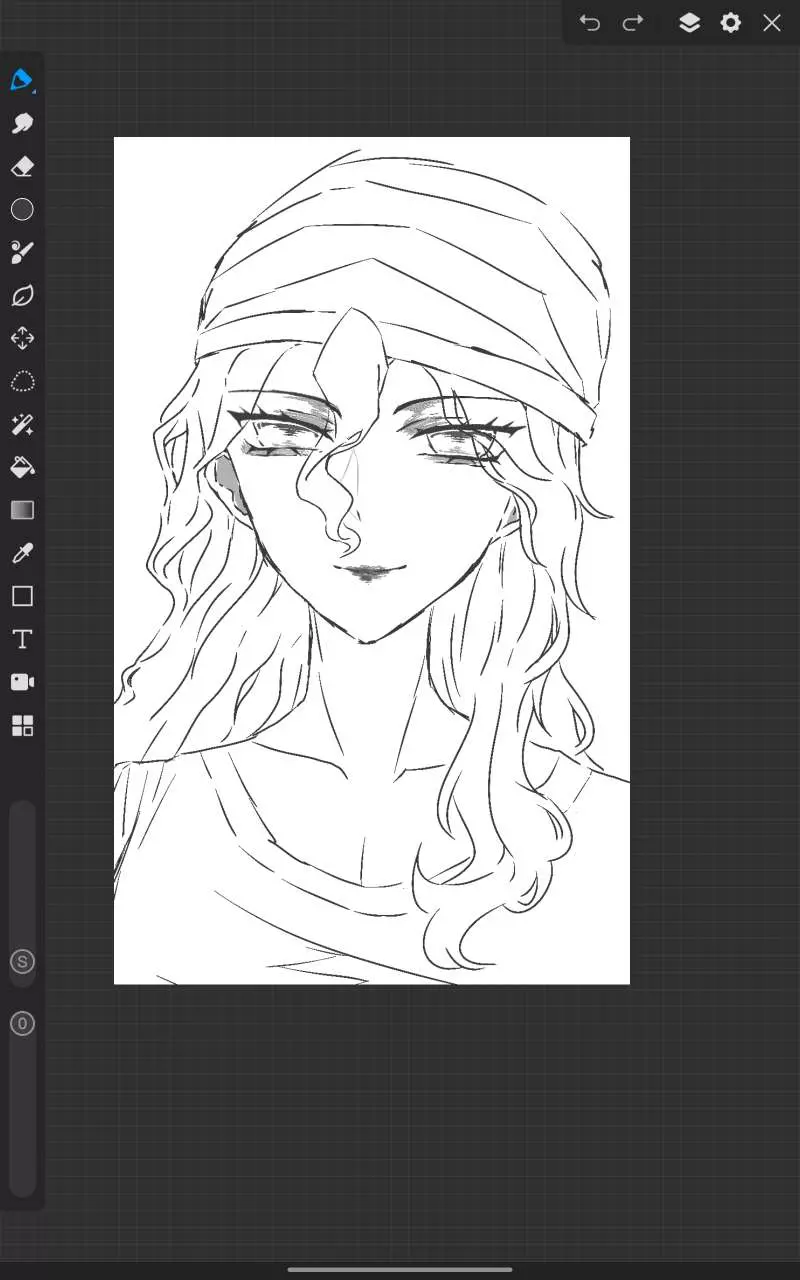This screenshot has width=800, height=1280.
Task: Click the brush size S slider handle
Action: tap(22, 962)
